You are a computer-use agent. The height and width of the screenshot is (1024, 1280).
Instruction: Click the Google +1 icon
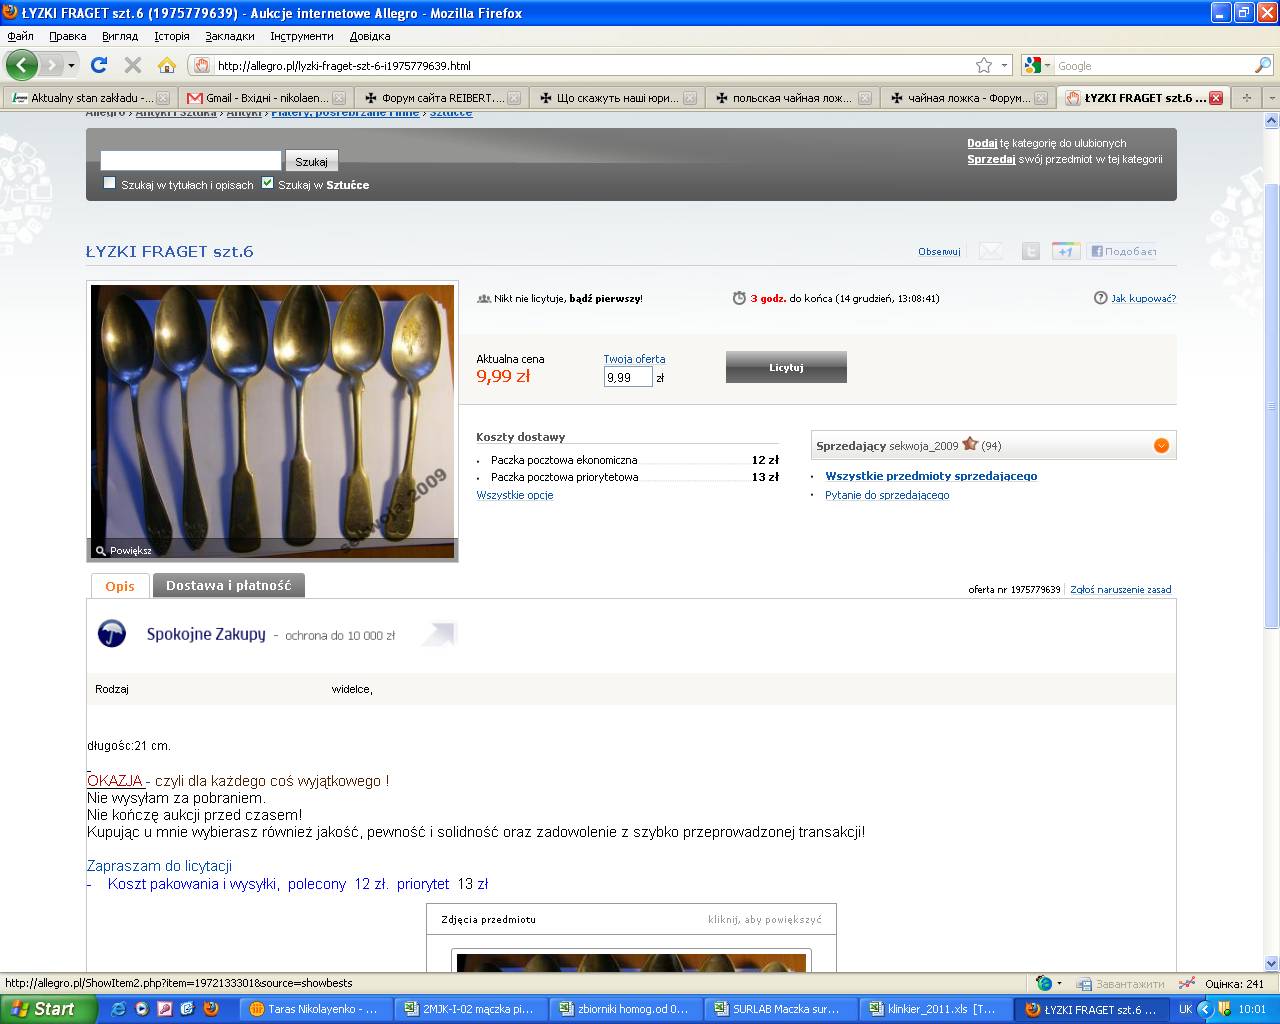click(1065, 251)
